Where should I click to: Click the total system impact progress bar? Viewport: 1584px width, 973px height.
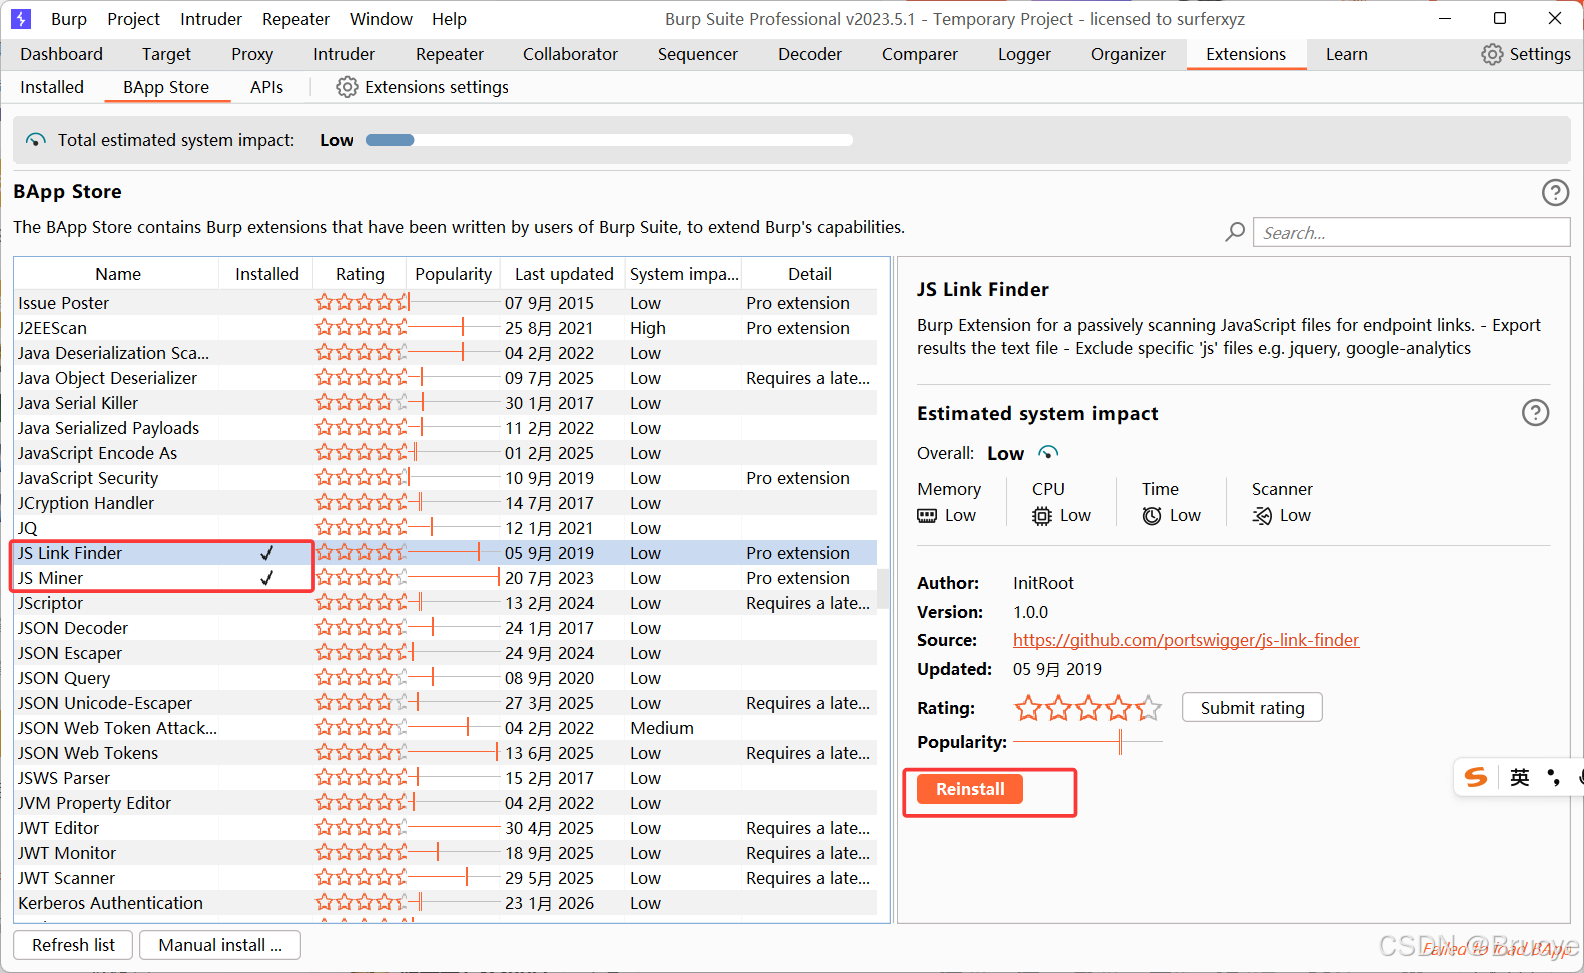pyautogui.click(x=610, y=140)
